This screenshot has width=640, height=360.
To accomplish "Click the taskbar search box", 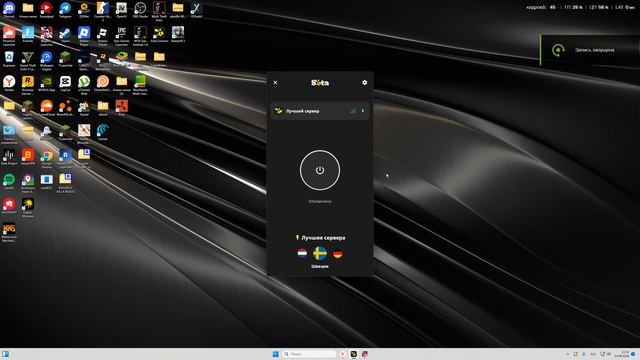I will pyautogui.click(x=310, y=354).
